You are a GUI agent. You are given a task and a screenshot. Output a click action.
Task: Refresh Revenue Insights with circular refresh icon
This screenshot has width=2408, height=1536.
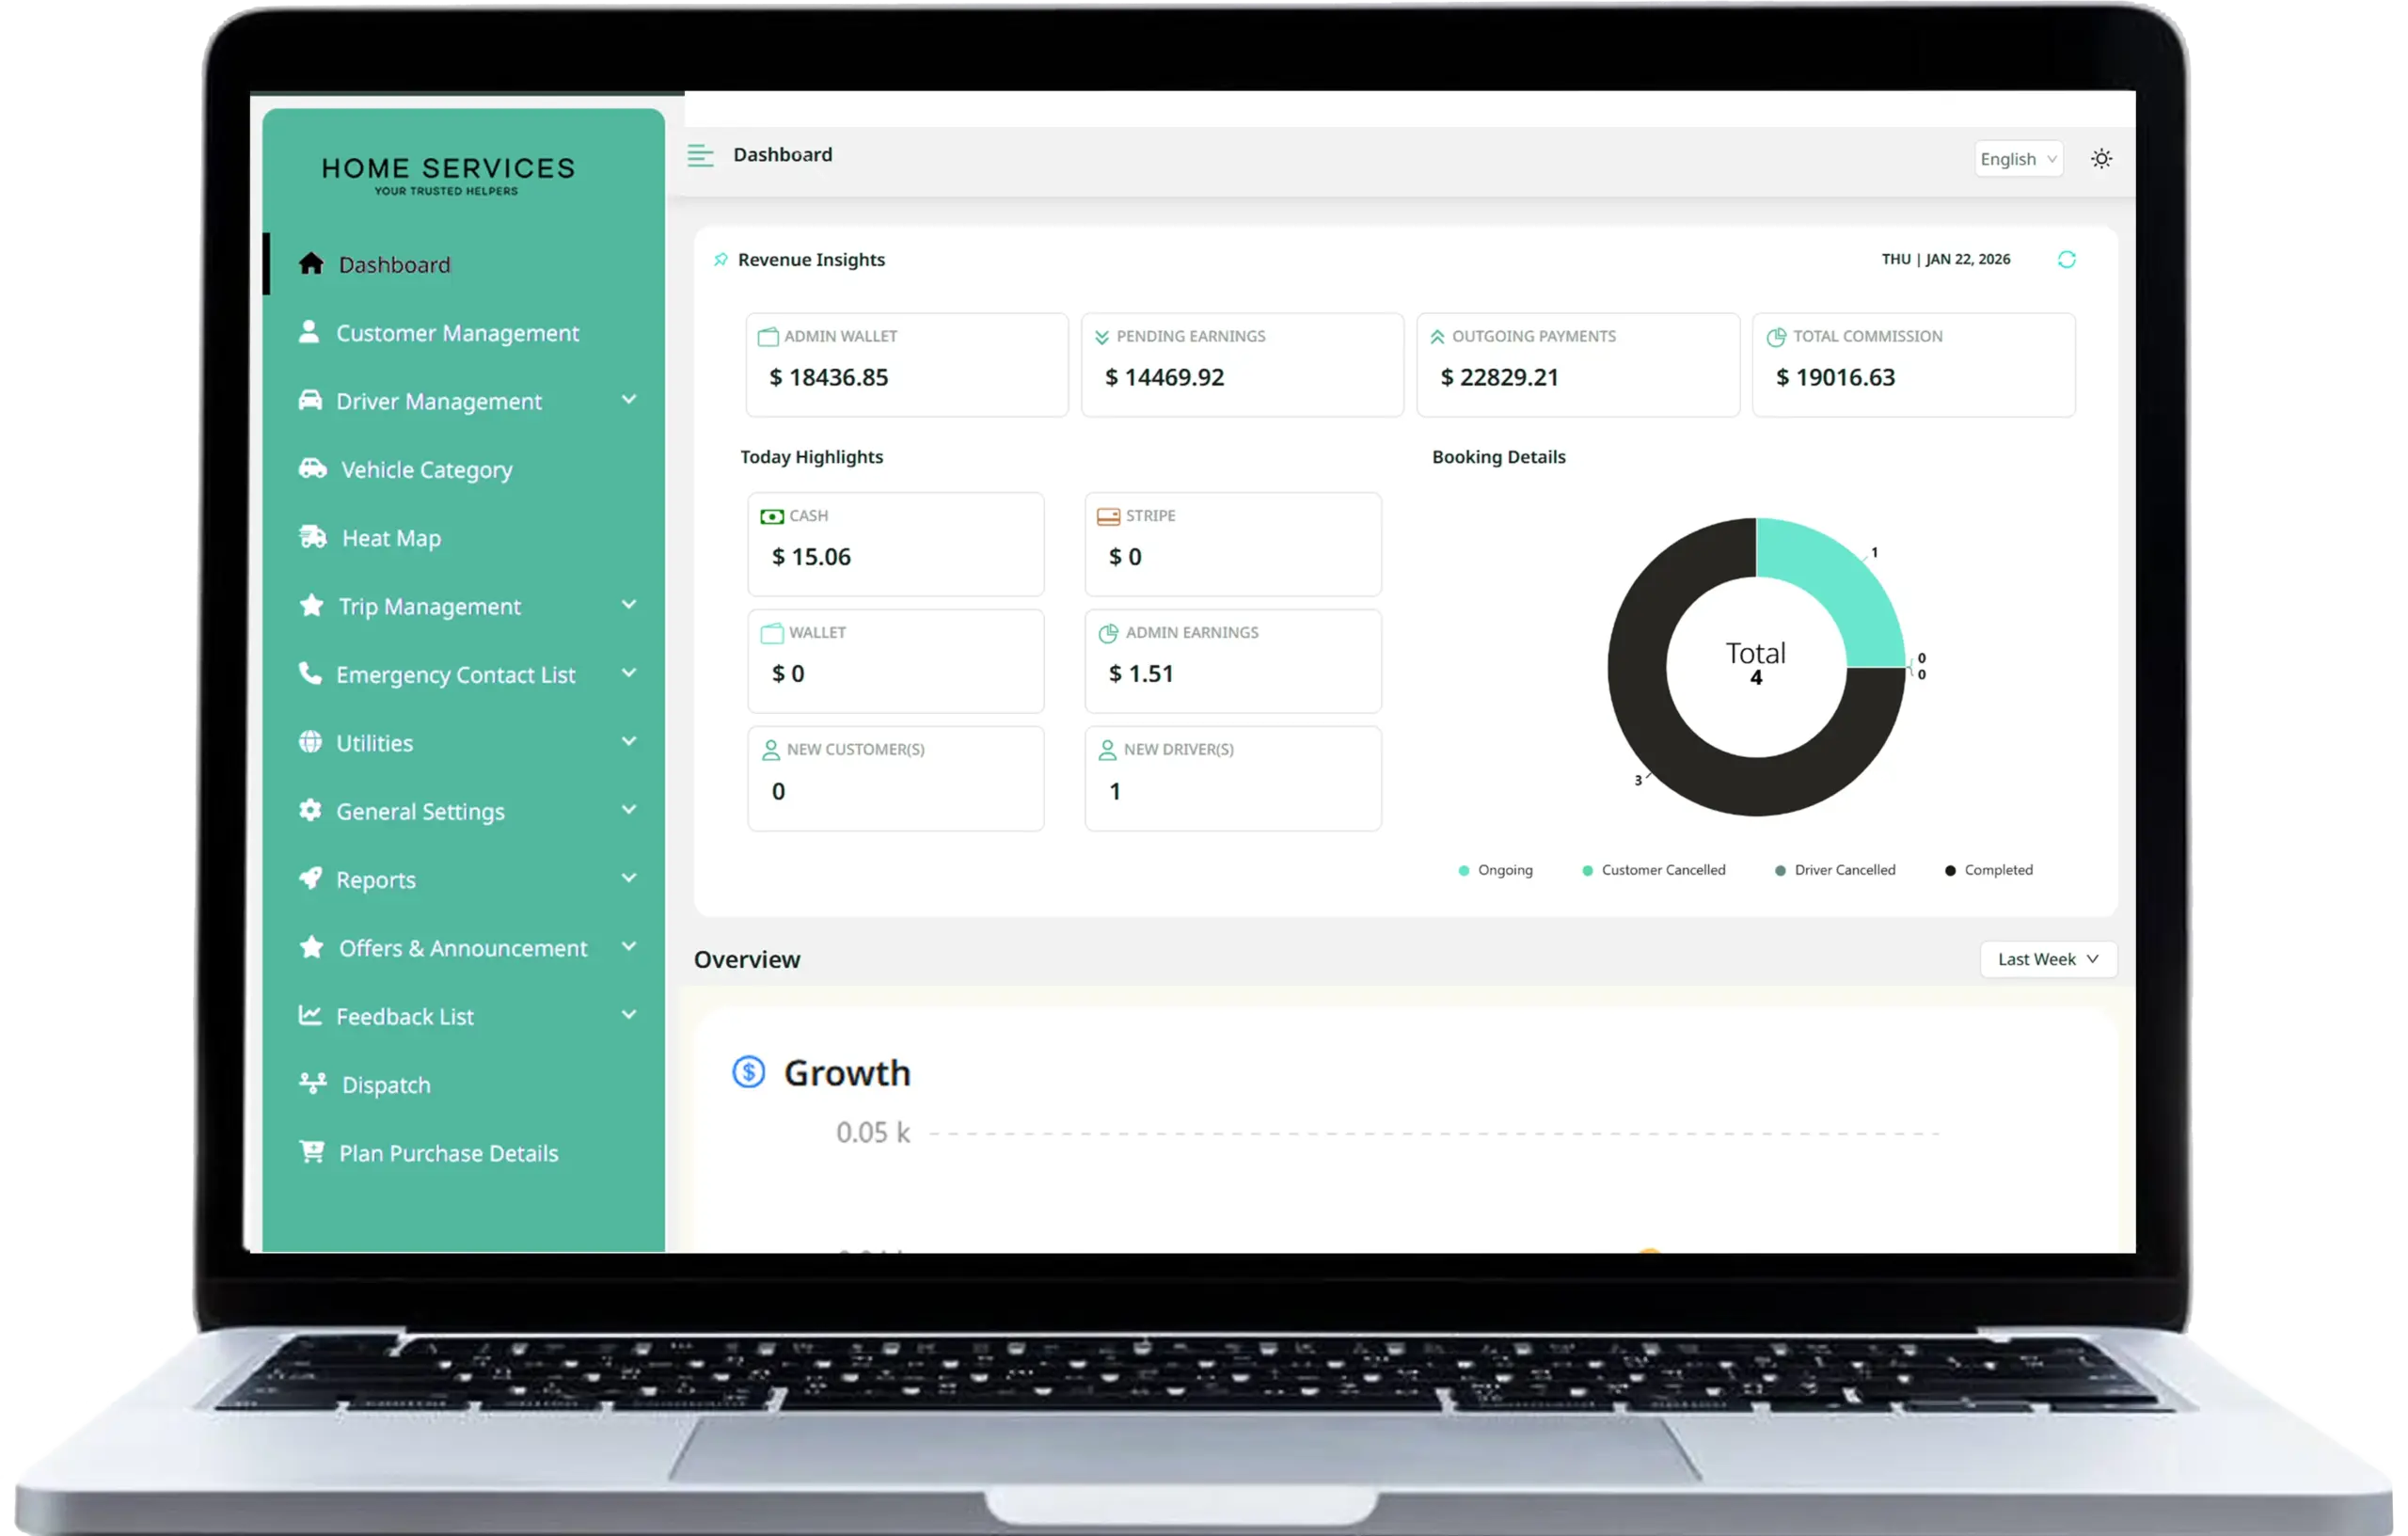(2068, 259)
